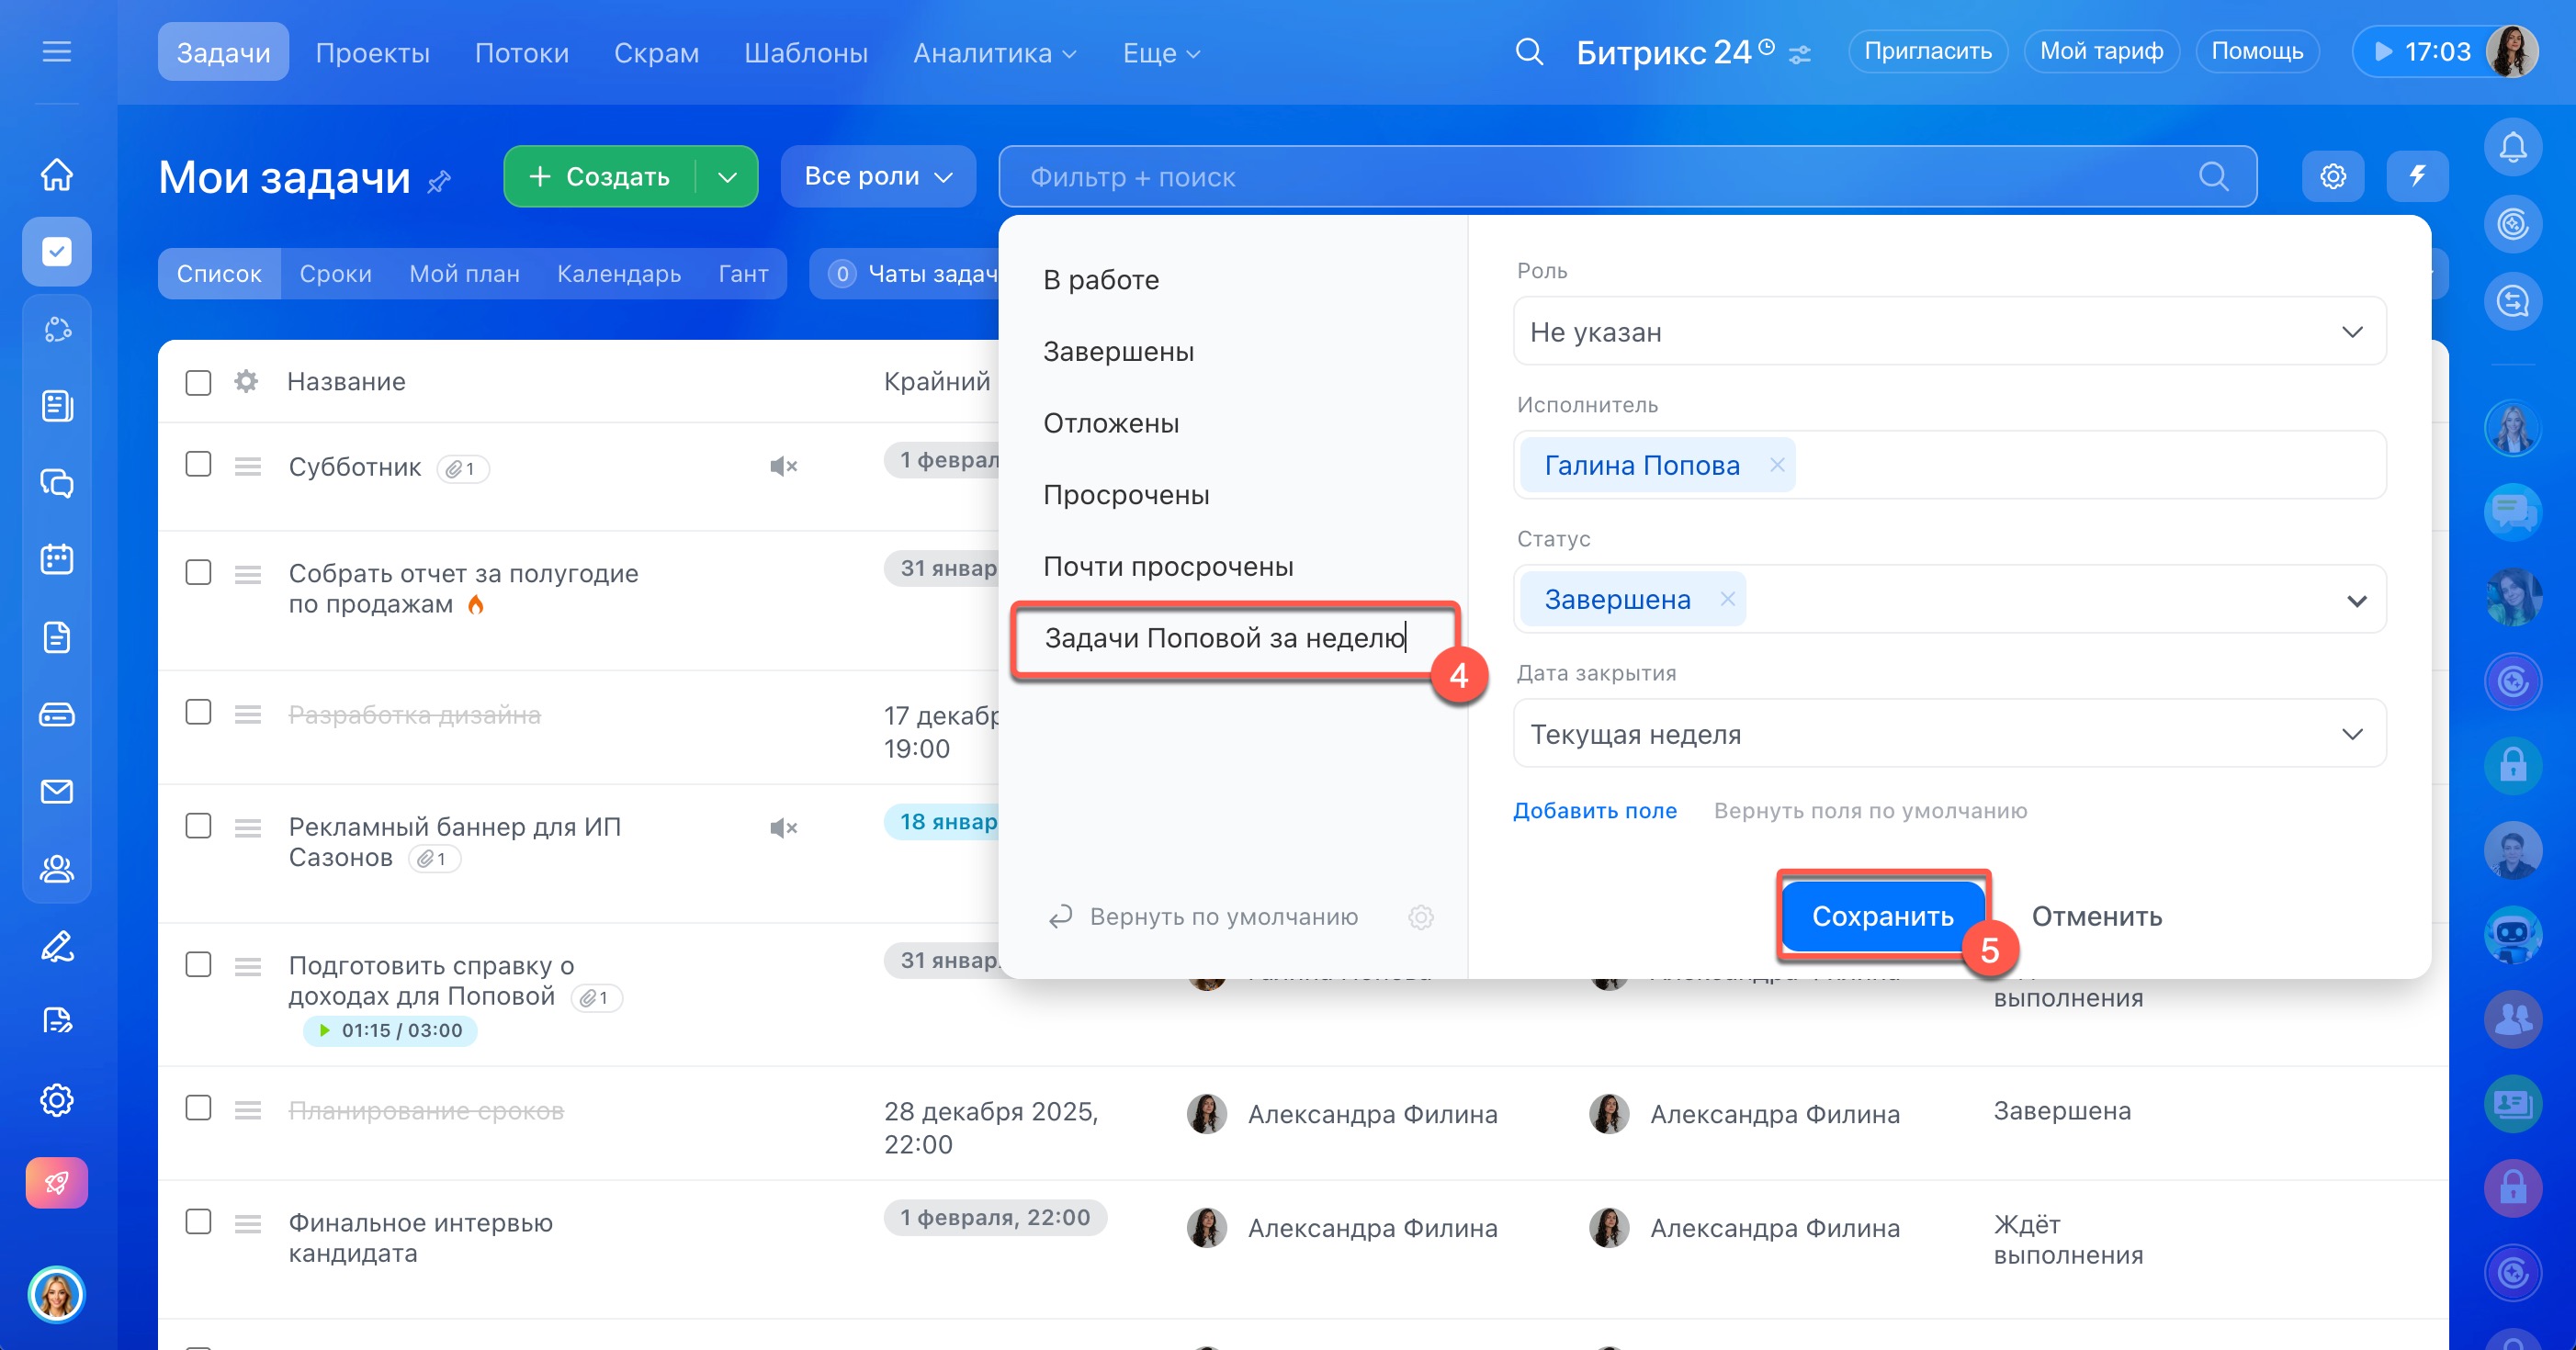Open the Все роли dropdown
The image size is (2576, 1350).
click(877, 177)
